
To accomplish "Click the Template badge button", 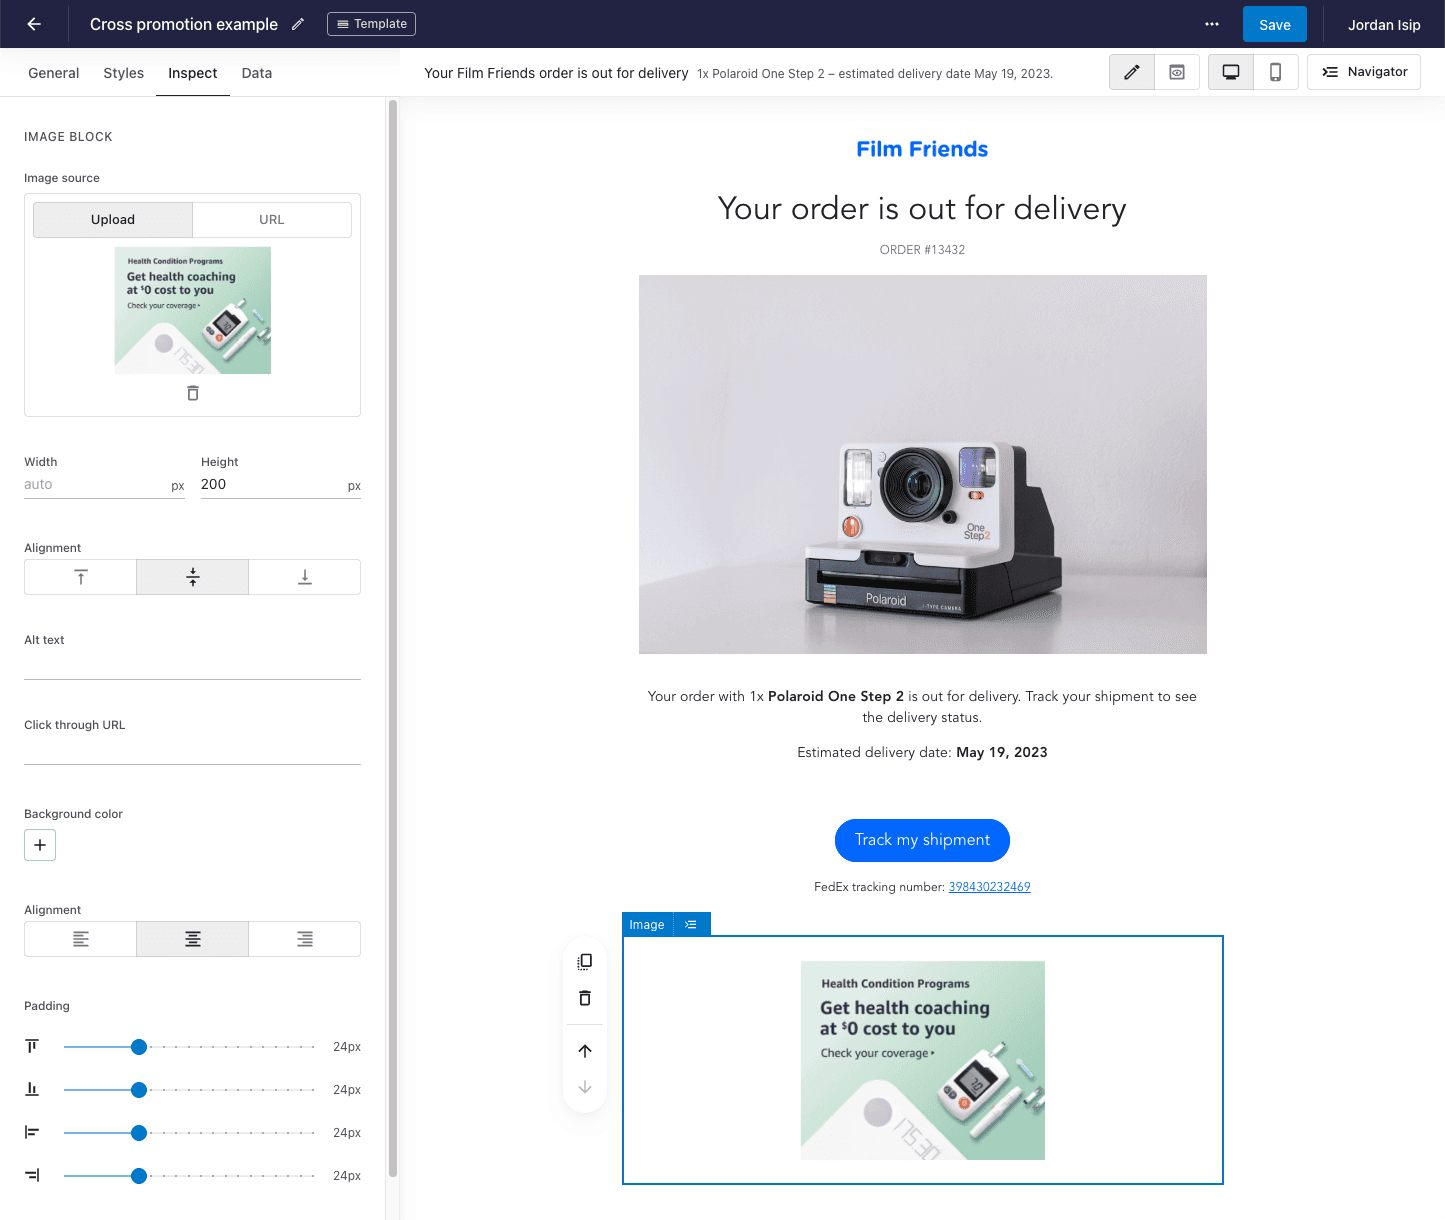I will pos(371,24).
